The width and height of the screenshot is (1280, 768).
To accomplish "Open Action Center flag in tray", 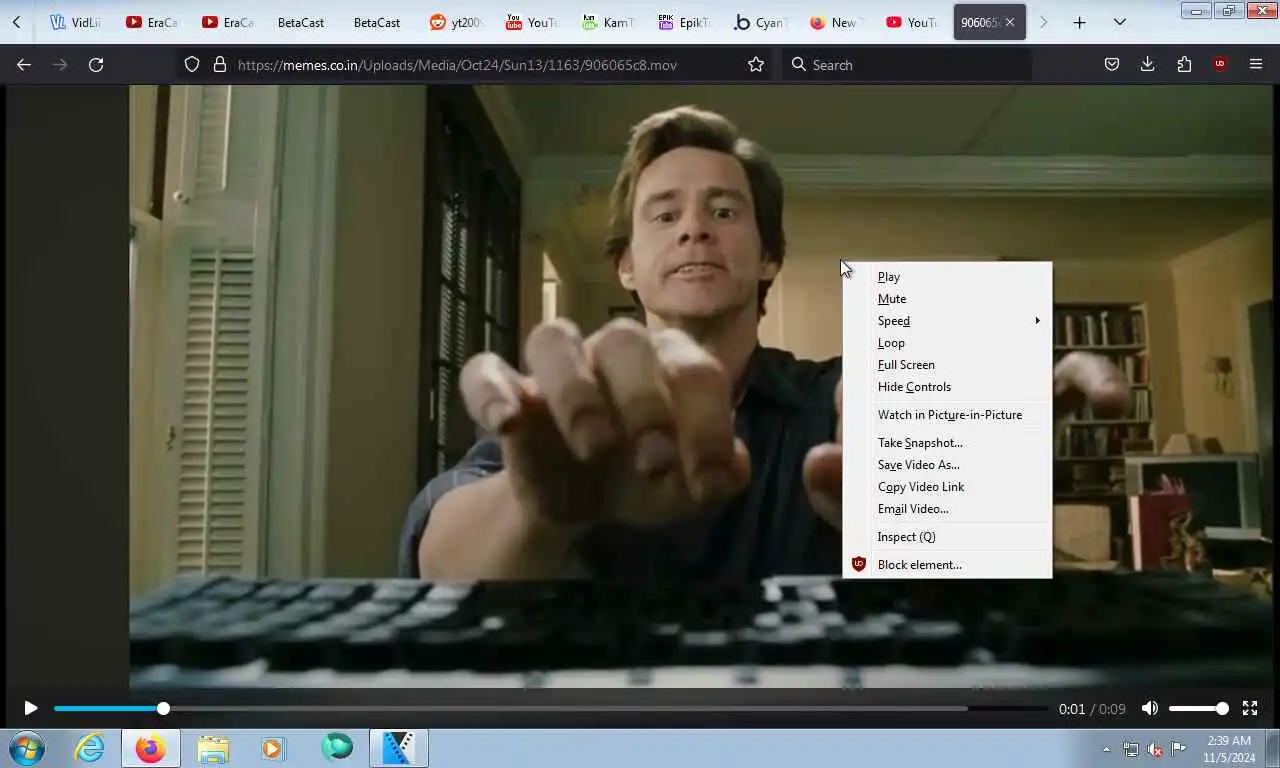I will 1179,749.
